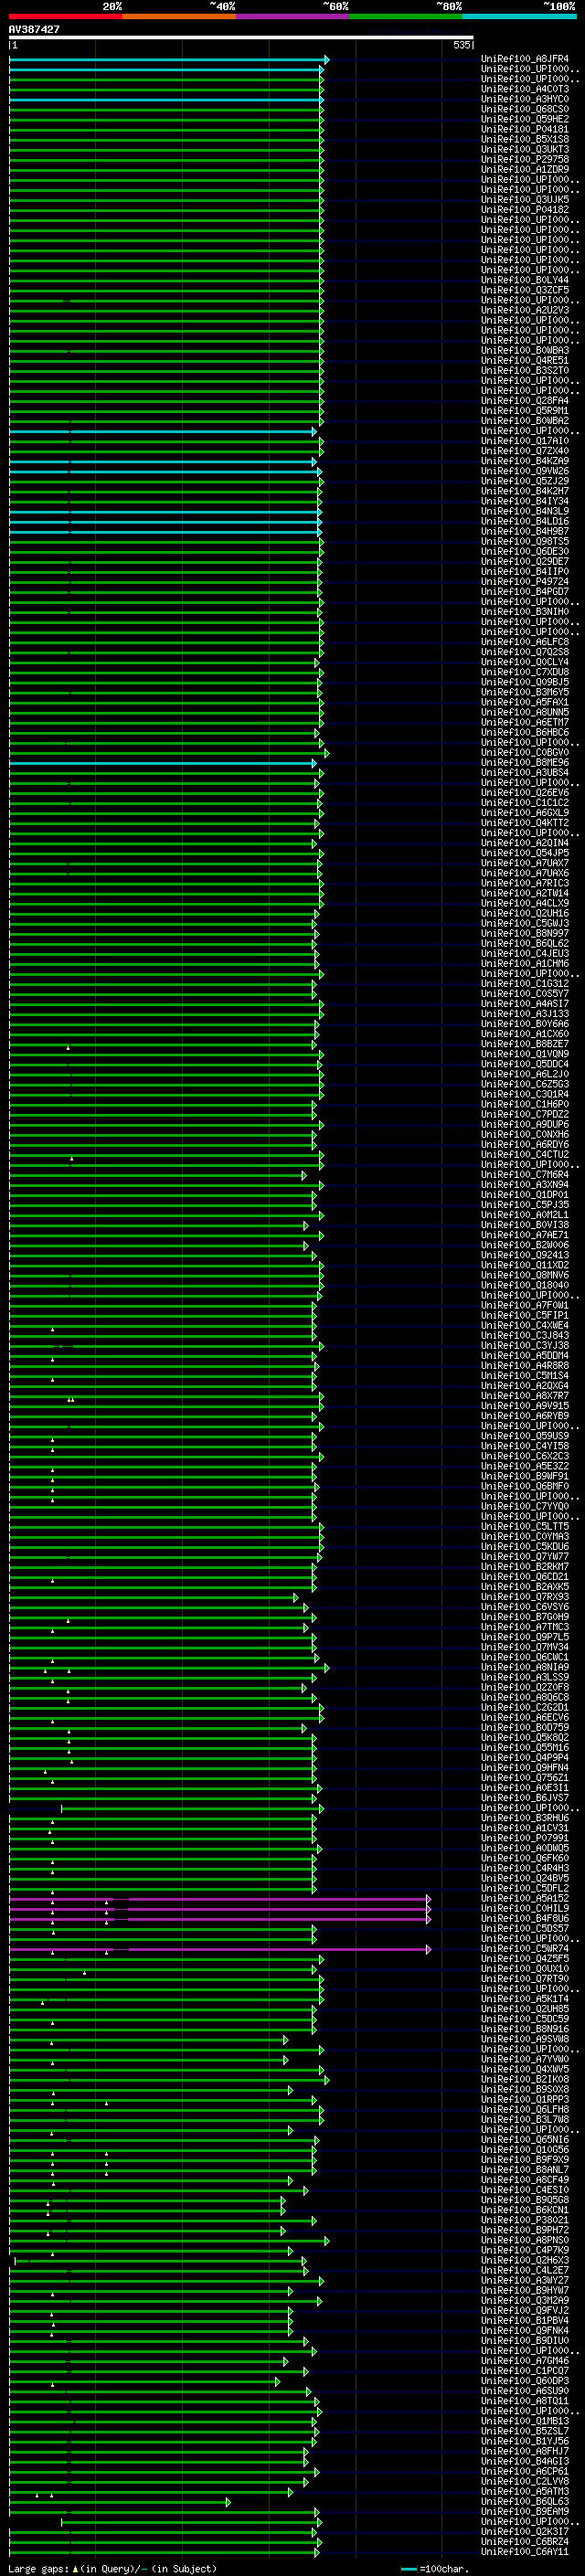Select the UniRef100_B1YJ56 label
The width and height of the screenshot is (585, 2576).
525,2440
